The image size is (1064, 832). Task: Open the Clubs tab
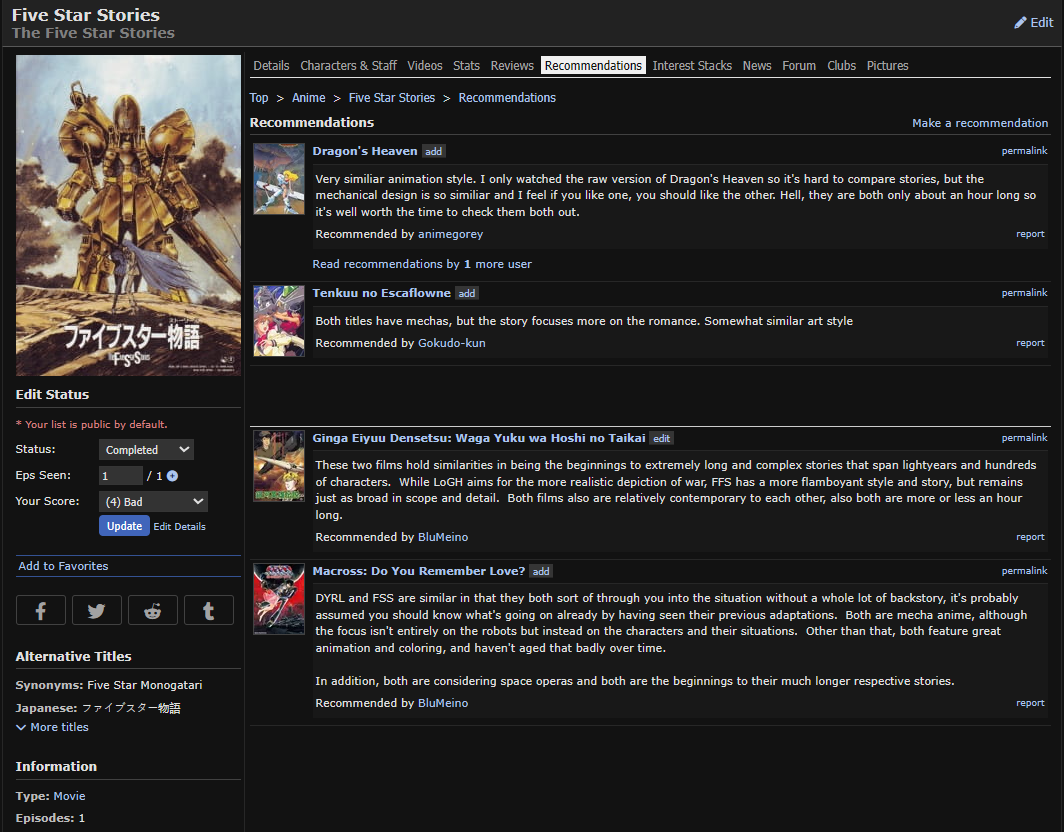tap(841, 66)
